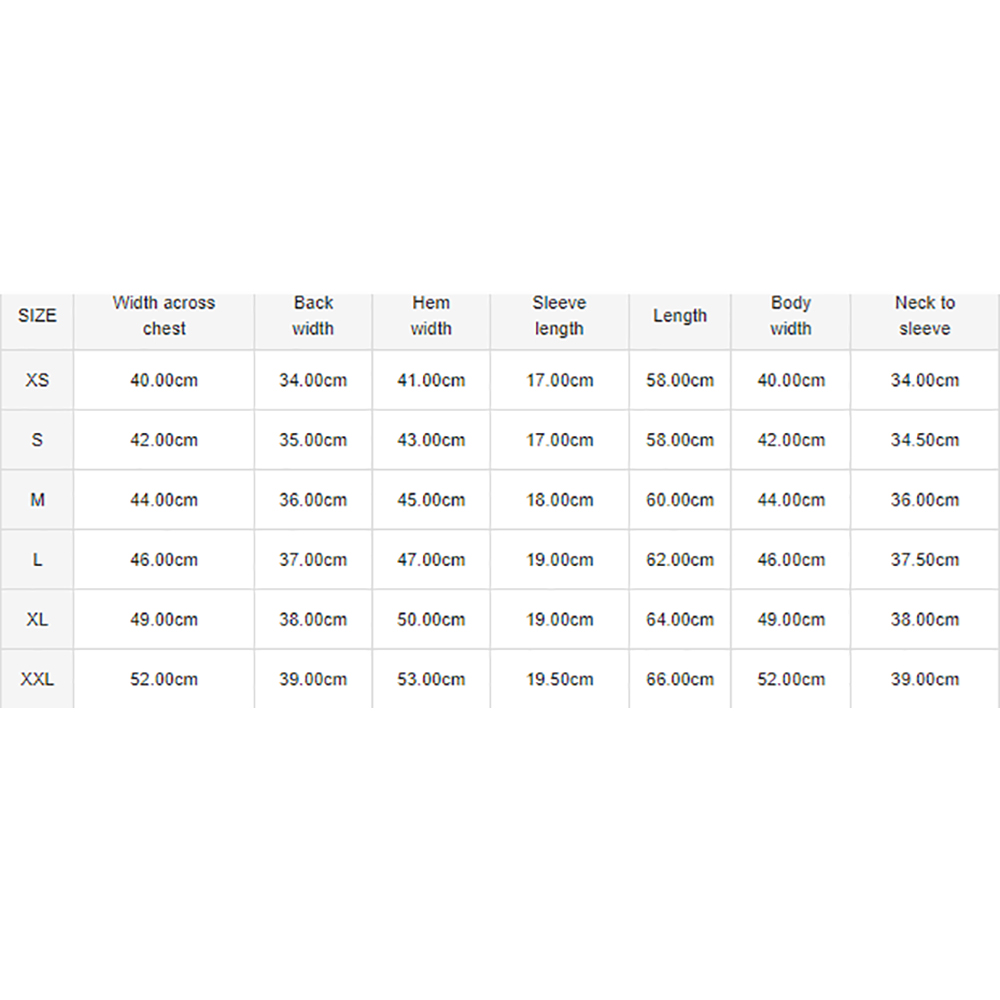Click the 19.50cm sleeve length cell
Screen dimensions: 1000x1000
[x=559, y=679]
